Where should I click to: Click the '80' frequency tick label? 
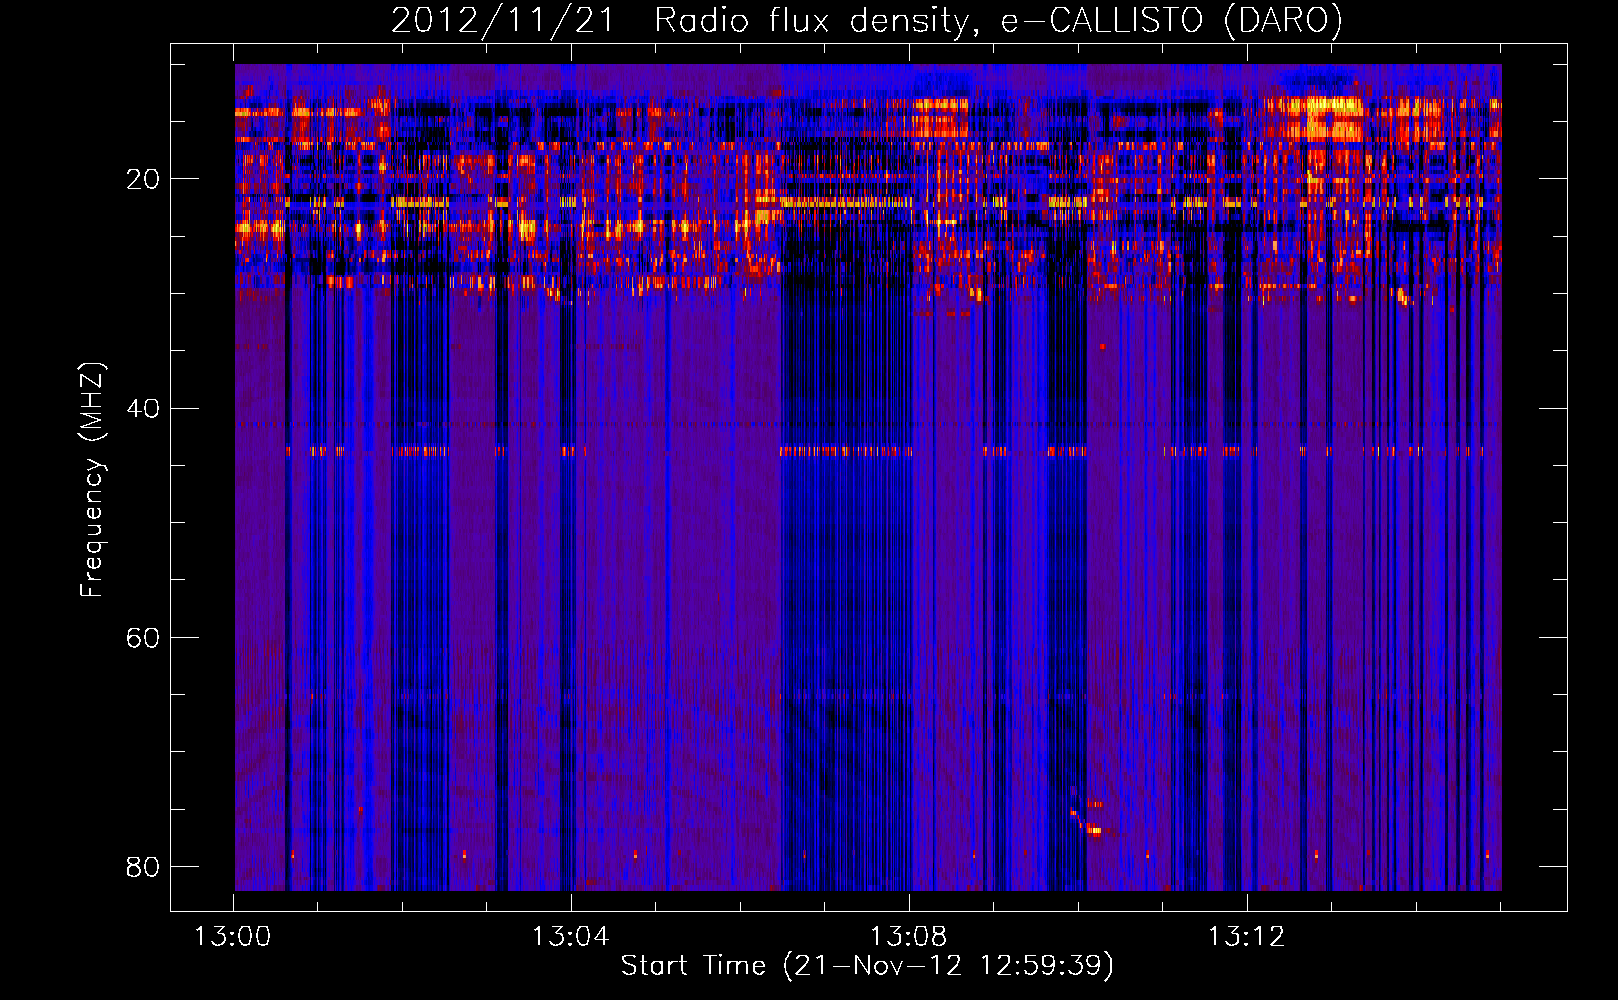(x=143, y=866)
